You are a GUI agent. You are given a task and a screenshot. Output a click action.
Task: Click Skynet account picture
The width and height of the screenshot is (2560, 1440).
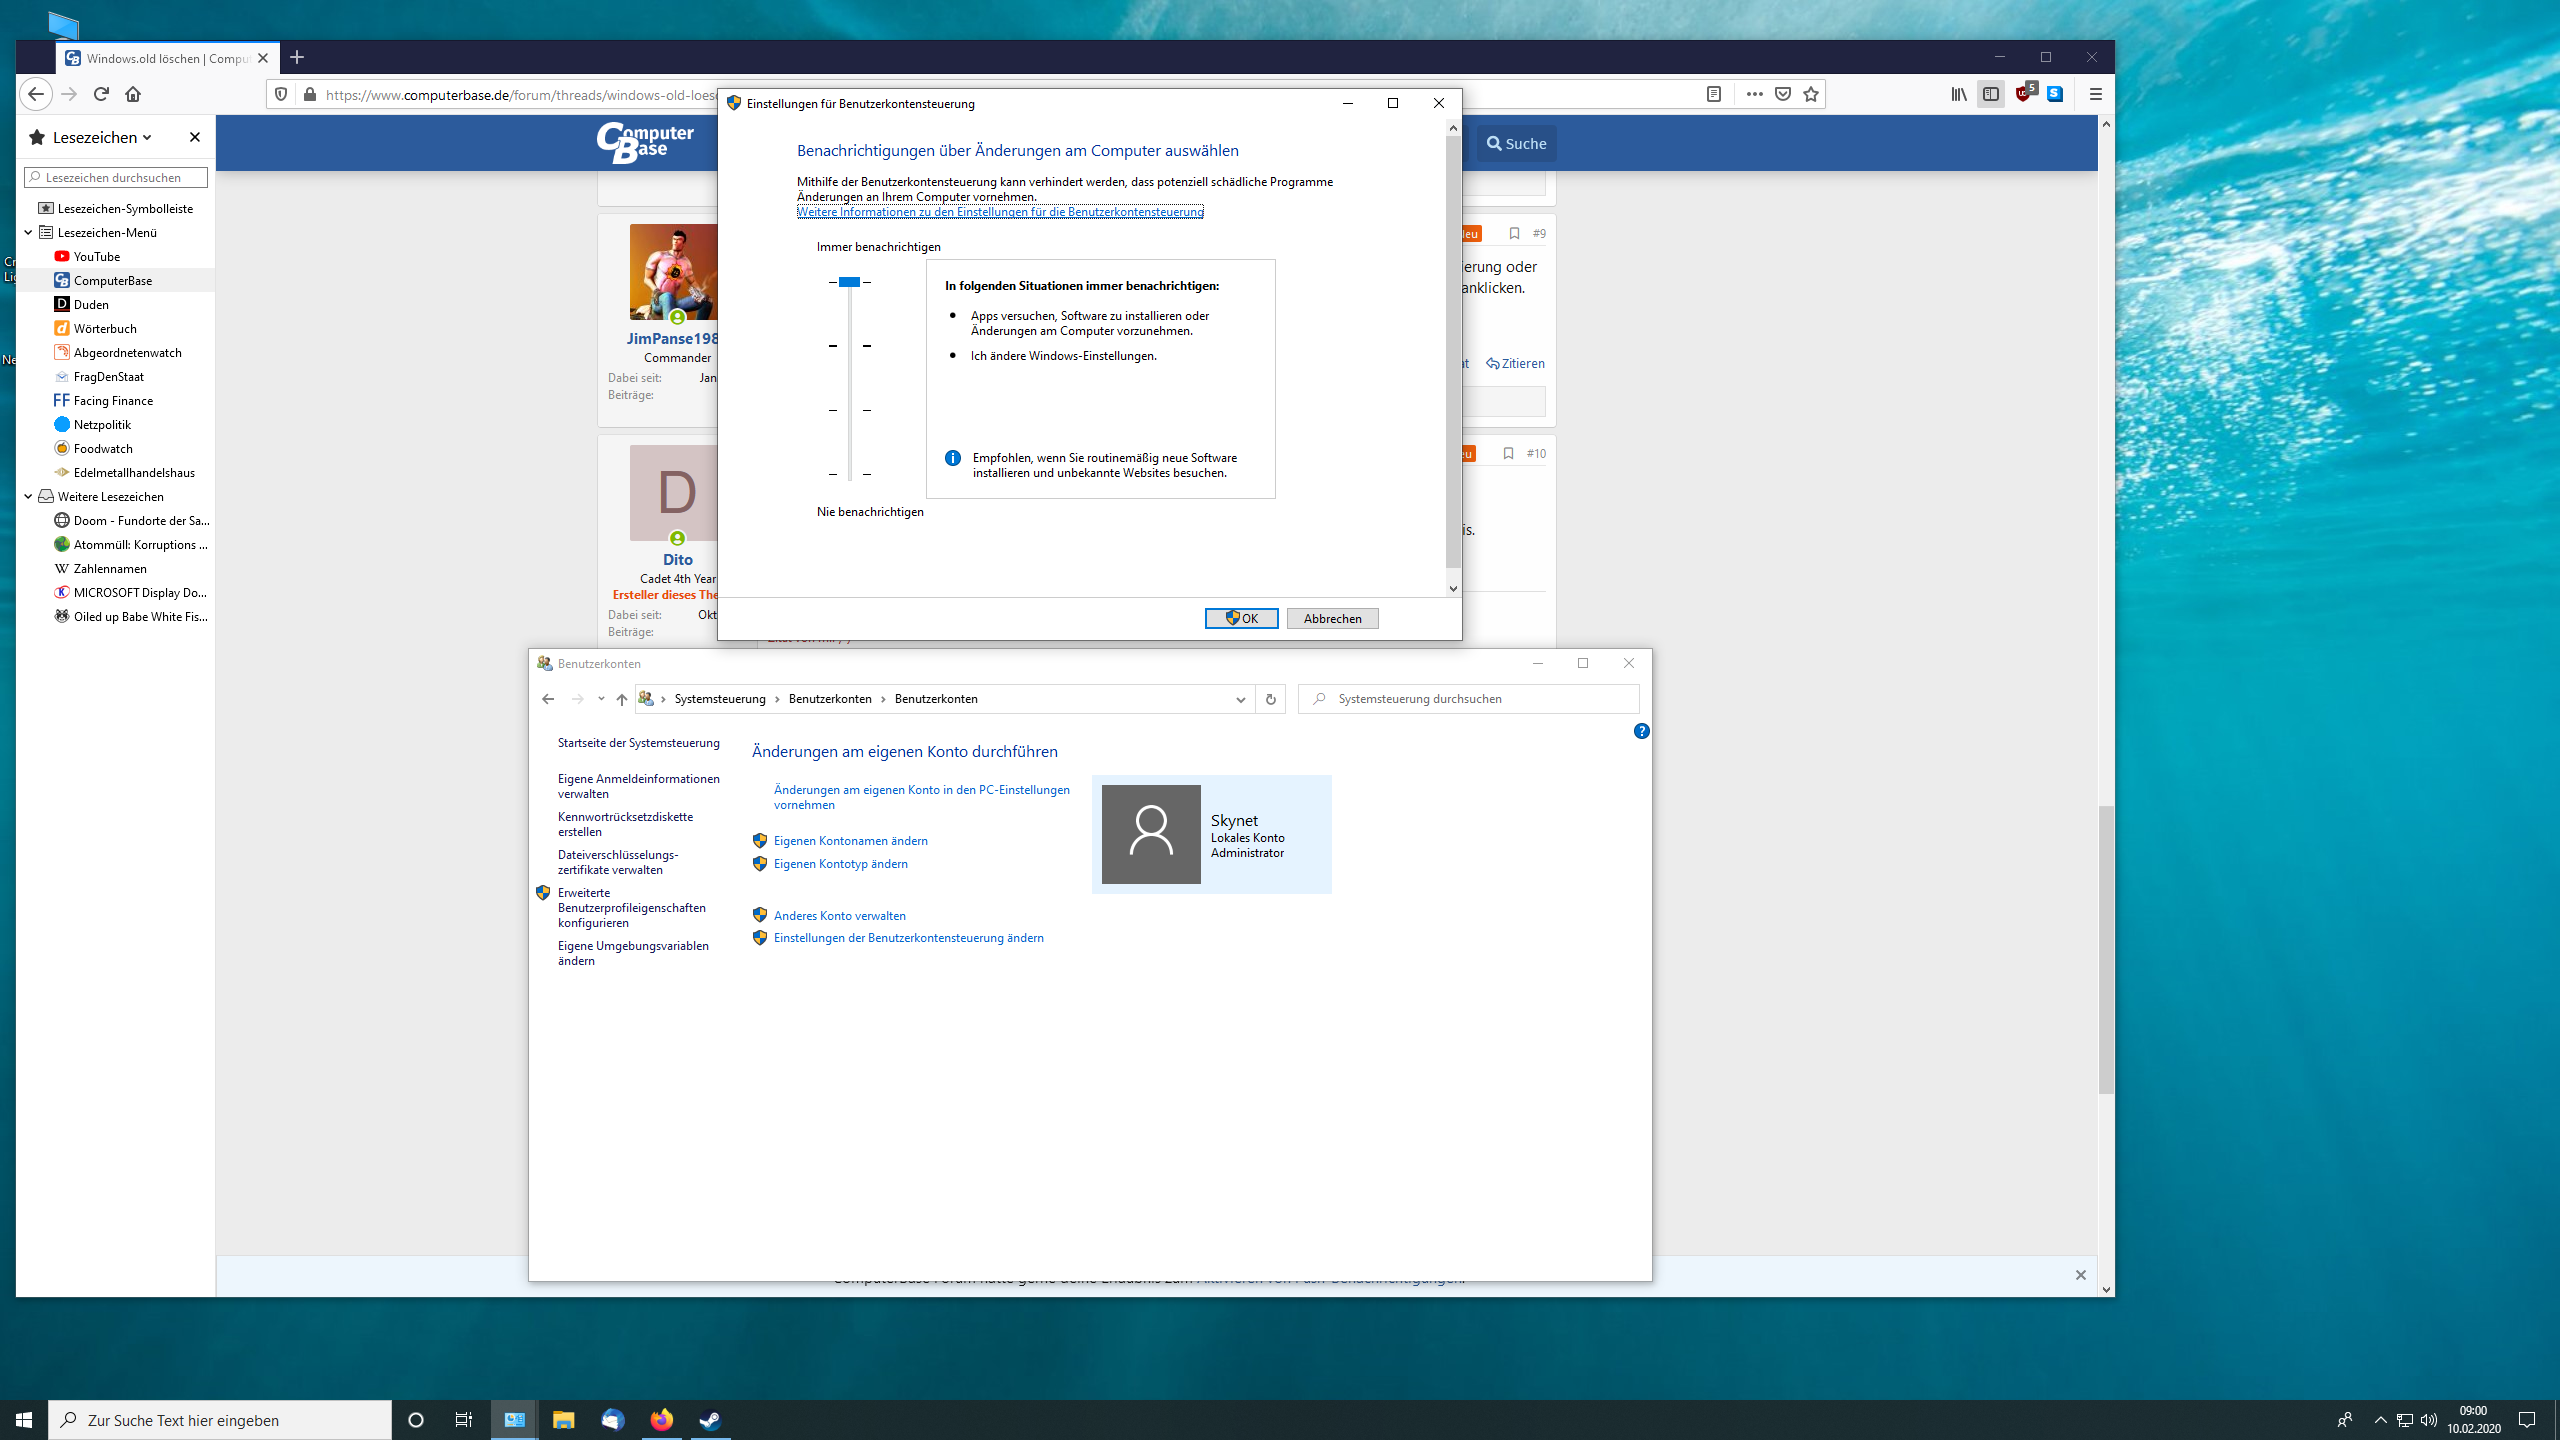point(1151,834)
